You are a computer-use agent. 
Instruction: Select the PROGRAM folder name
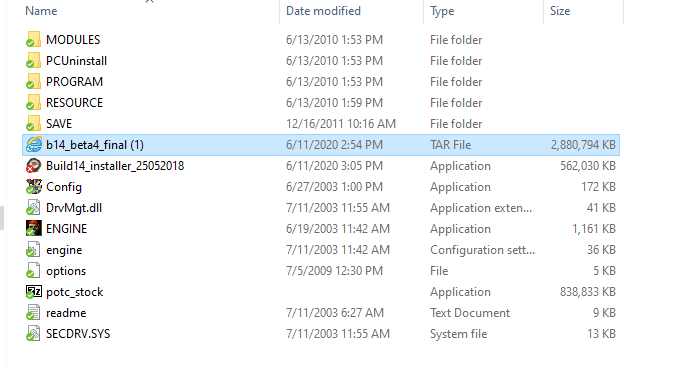[74, 82]
